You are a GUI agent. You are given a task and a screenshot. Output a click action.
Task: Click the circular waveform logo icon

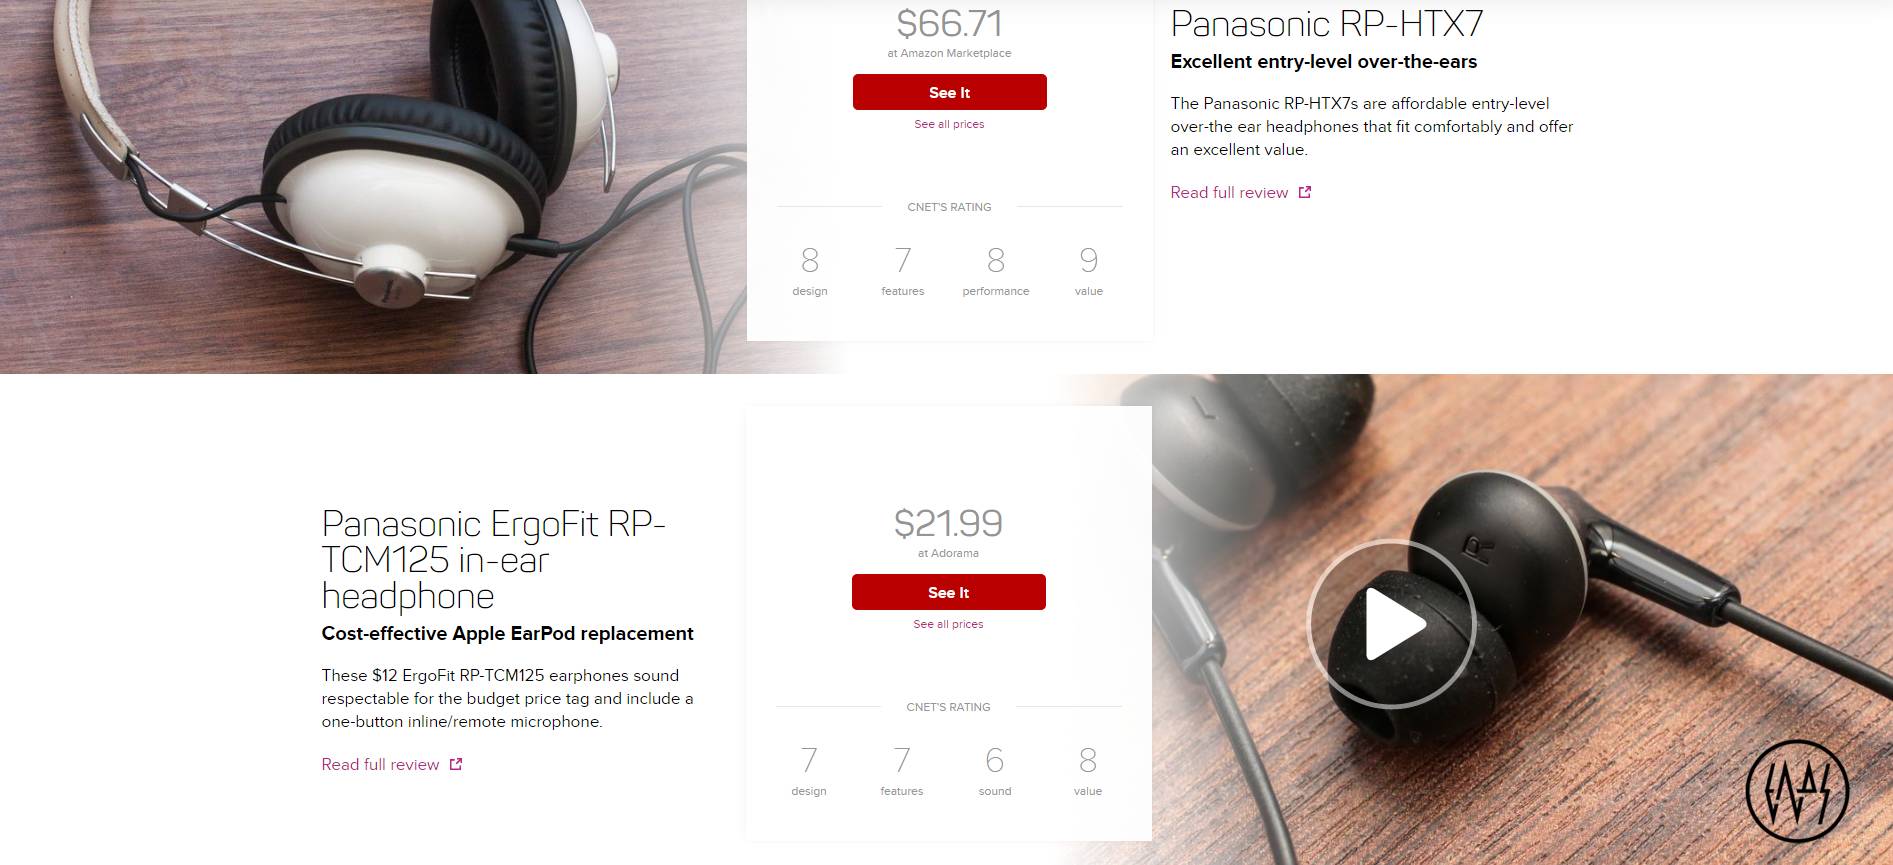pyautogui.click(x=1797, y=791)
